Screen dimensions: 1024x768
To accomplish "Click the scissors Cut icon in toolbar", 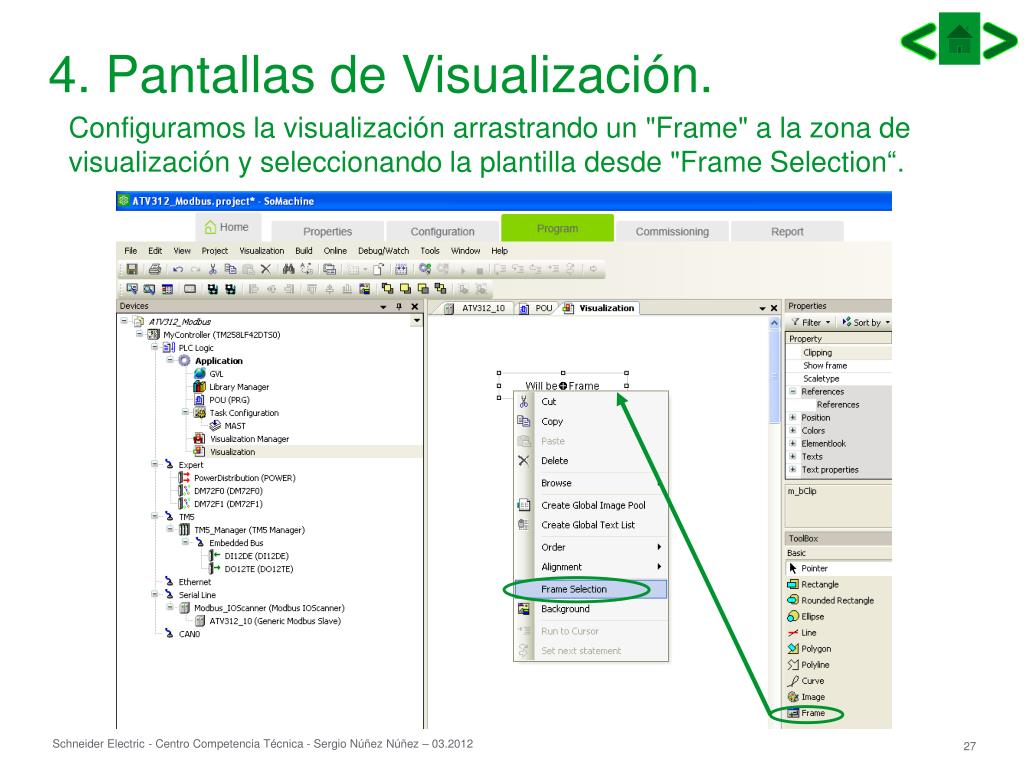I will (213, 269).
